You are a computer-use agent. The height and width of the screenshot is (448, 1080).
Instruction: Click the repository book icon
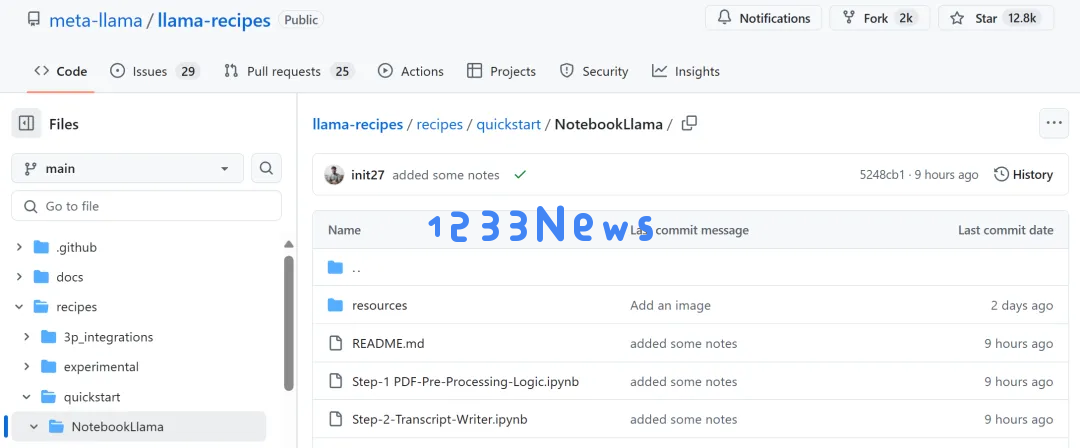33,19
